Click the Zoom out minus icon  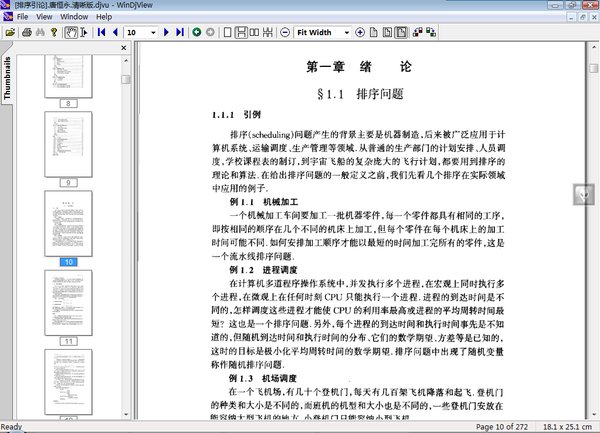285,33
